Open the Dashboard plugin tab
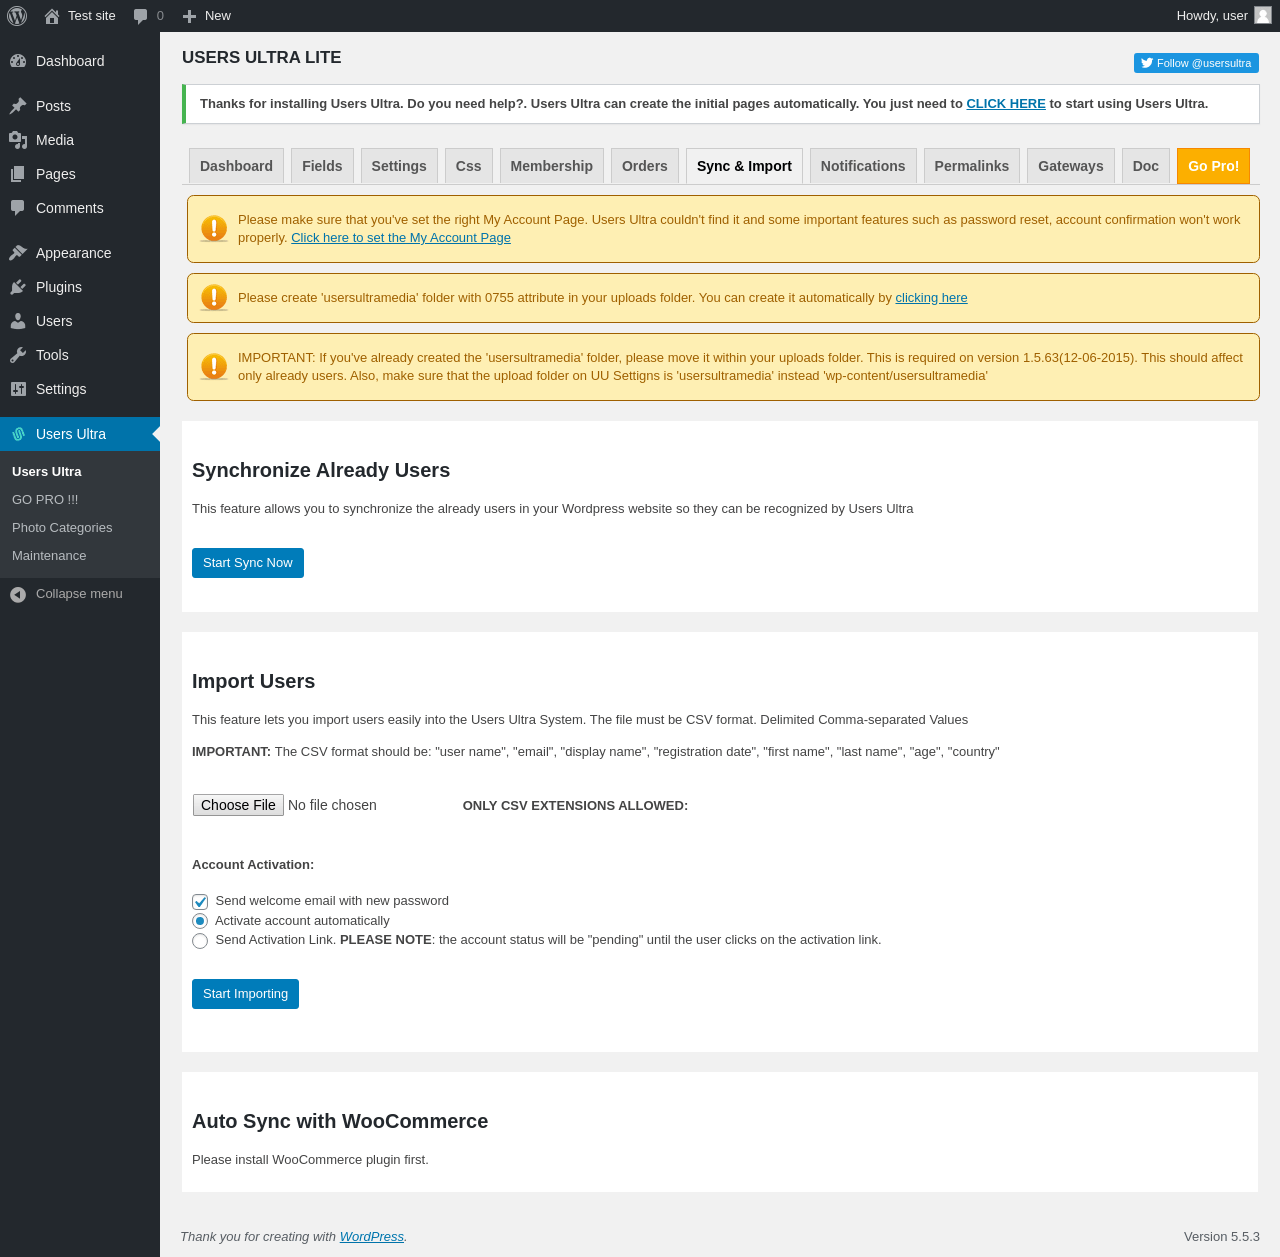 coord(236,166)
